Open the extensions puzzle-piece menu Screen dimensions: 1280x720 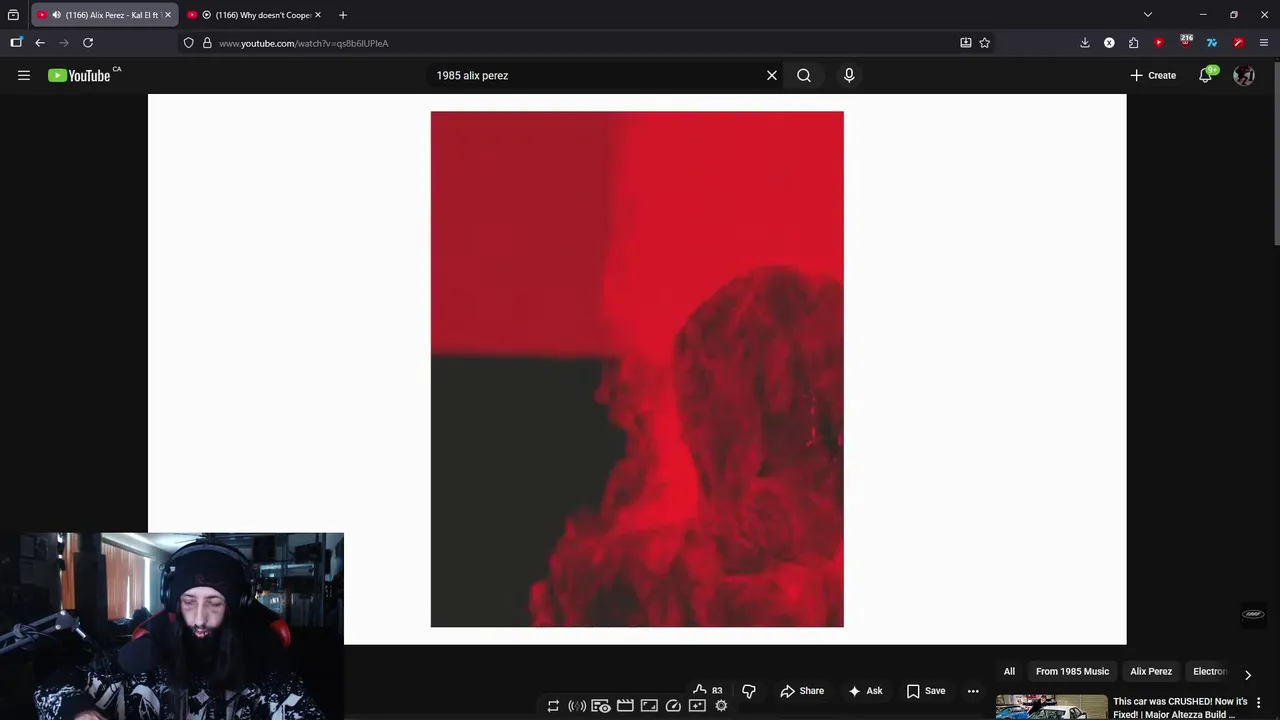1133,43
